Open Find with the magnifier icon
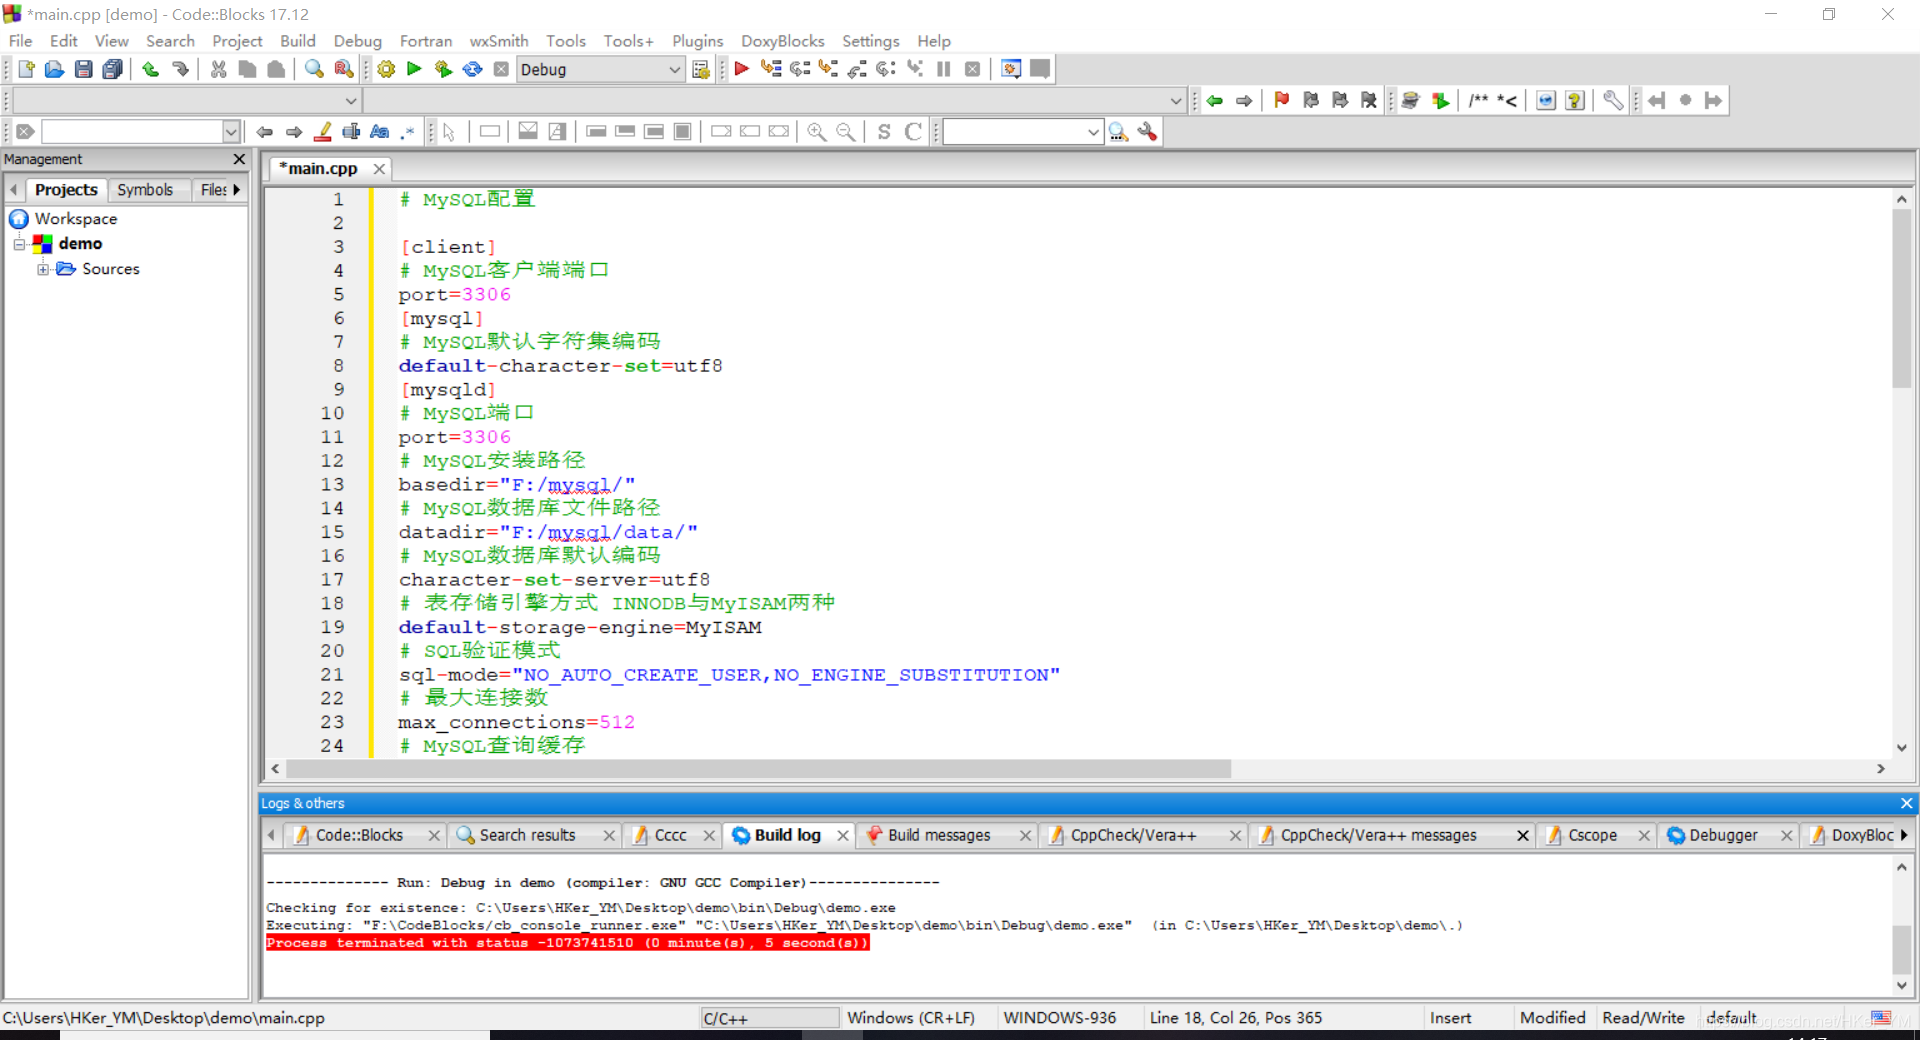The height and width of the screenshot is (1040, 1920). [x=314, y=69]
